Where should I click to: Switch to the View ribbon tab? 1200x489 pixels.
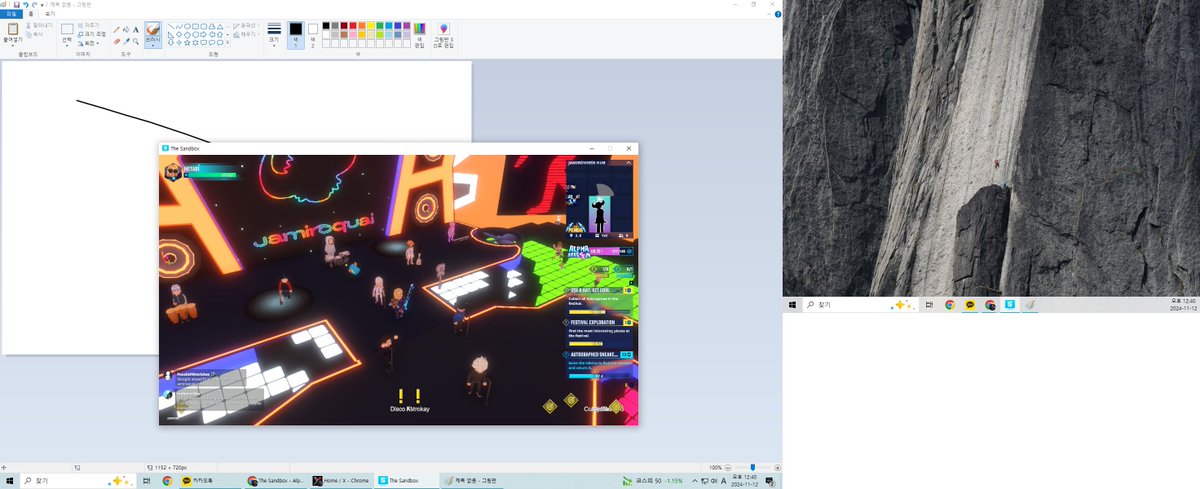tap(50, 14)
